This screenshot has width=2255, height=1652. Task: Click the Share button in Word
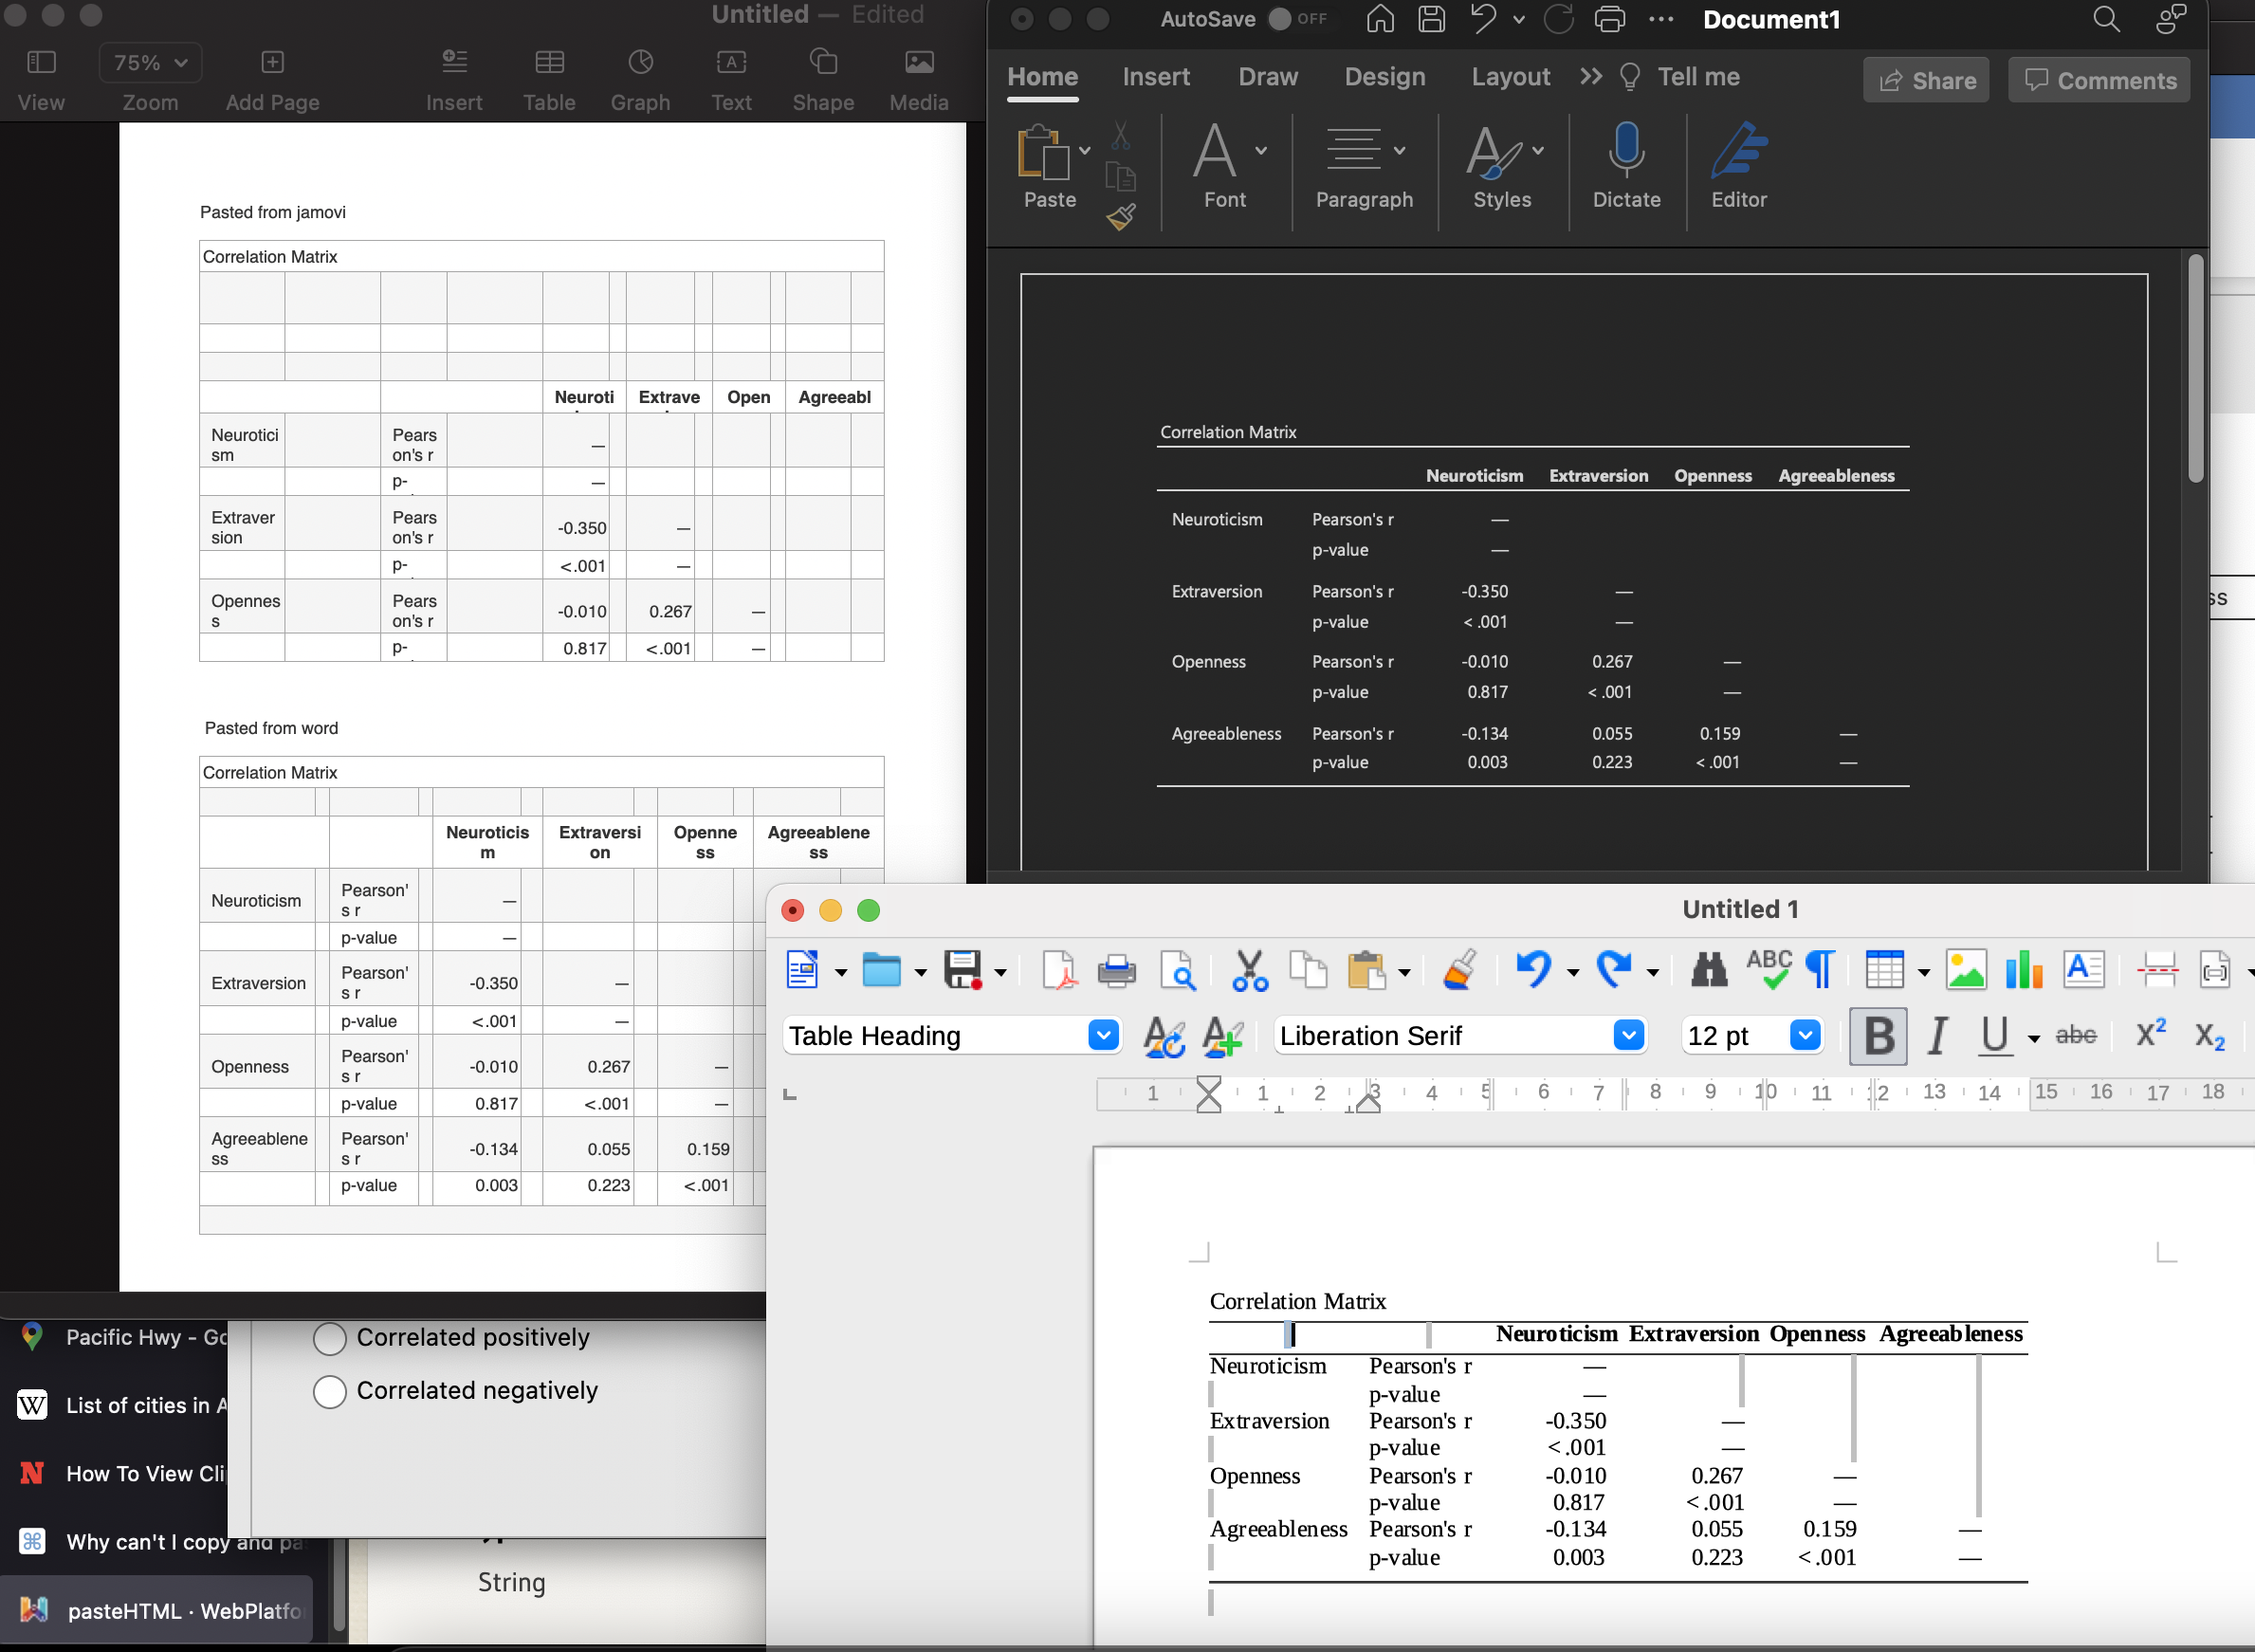point(1925,81)
